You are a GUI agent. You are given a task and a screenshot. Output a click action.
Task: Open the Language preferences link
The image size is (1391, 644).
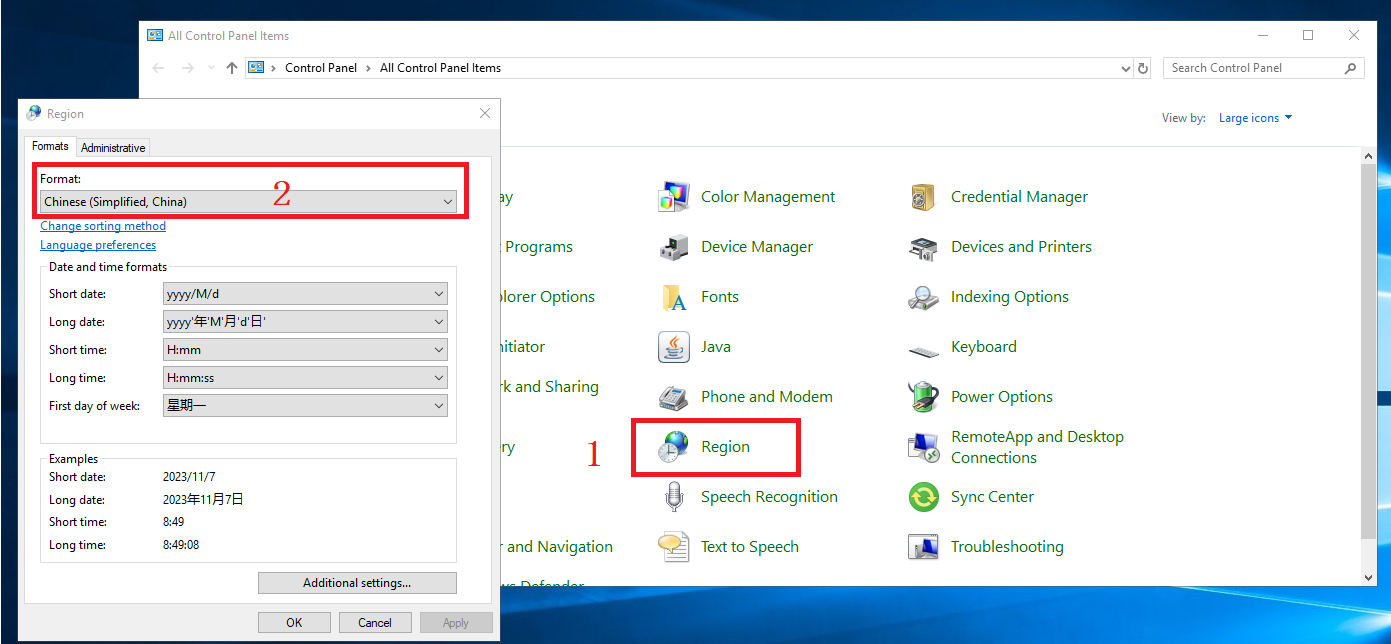tap(98, 245)
